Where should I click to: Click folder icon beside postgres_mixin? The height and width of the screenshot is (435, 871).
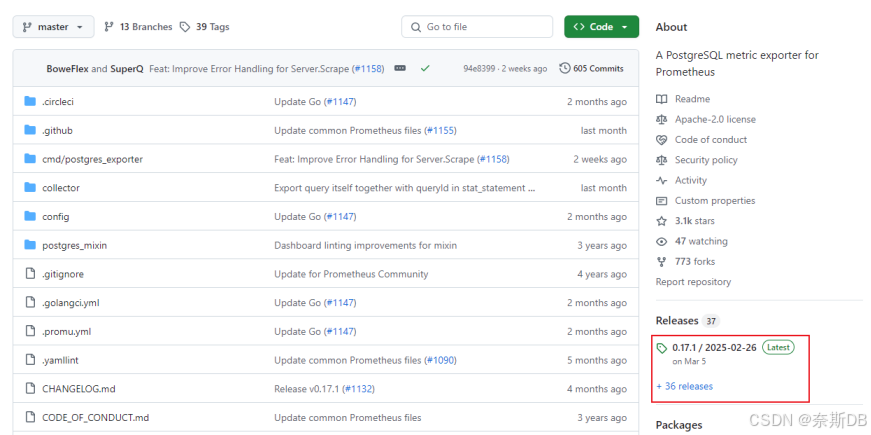tap(30, 246)
